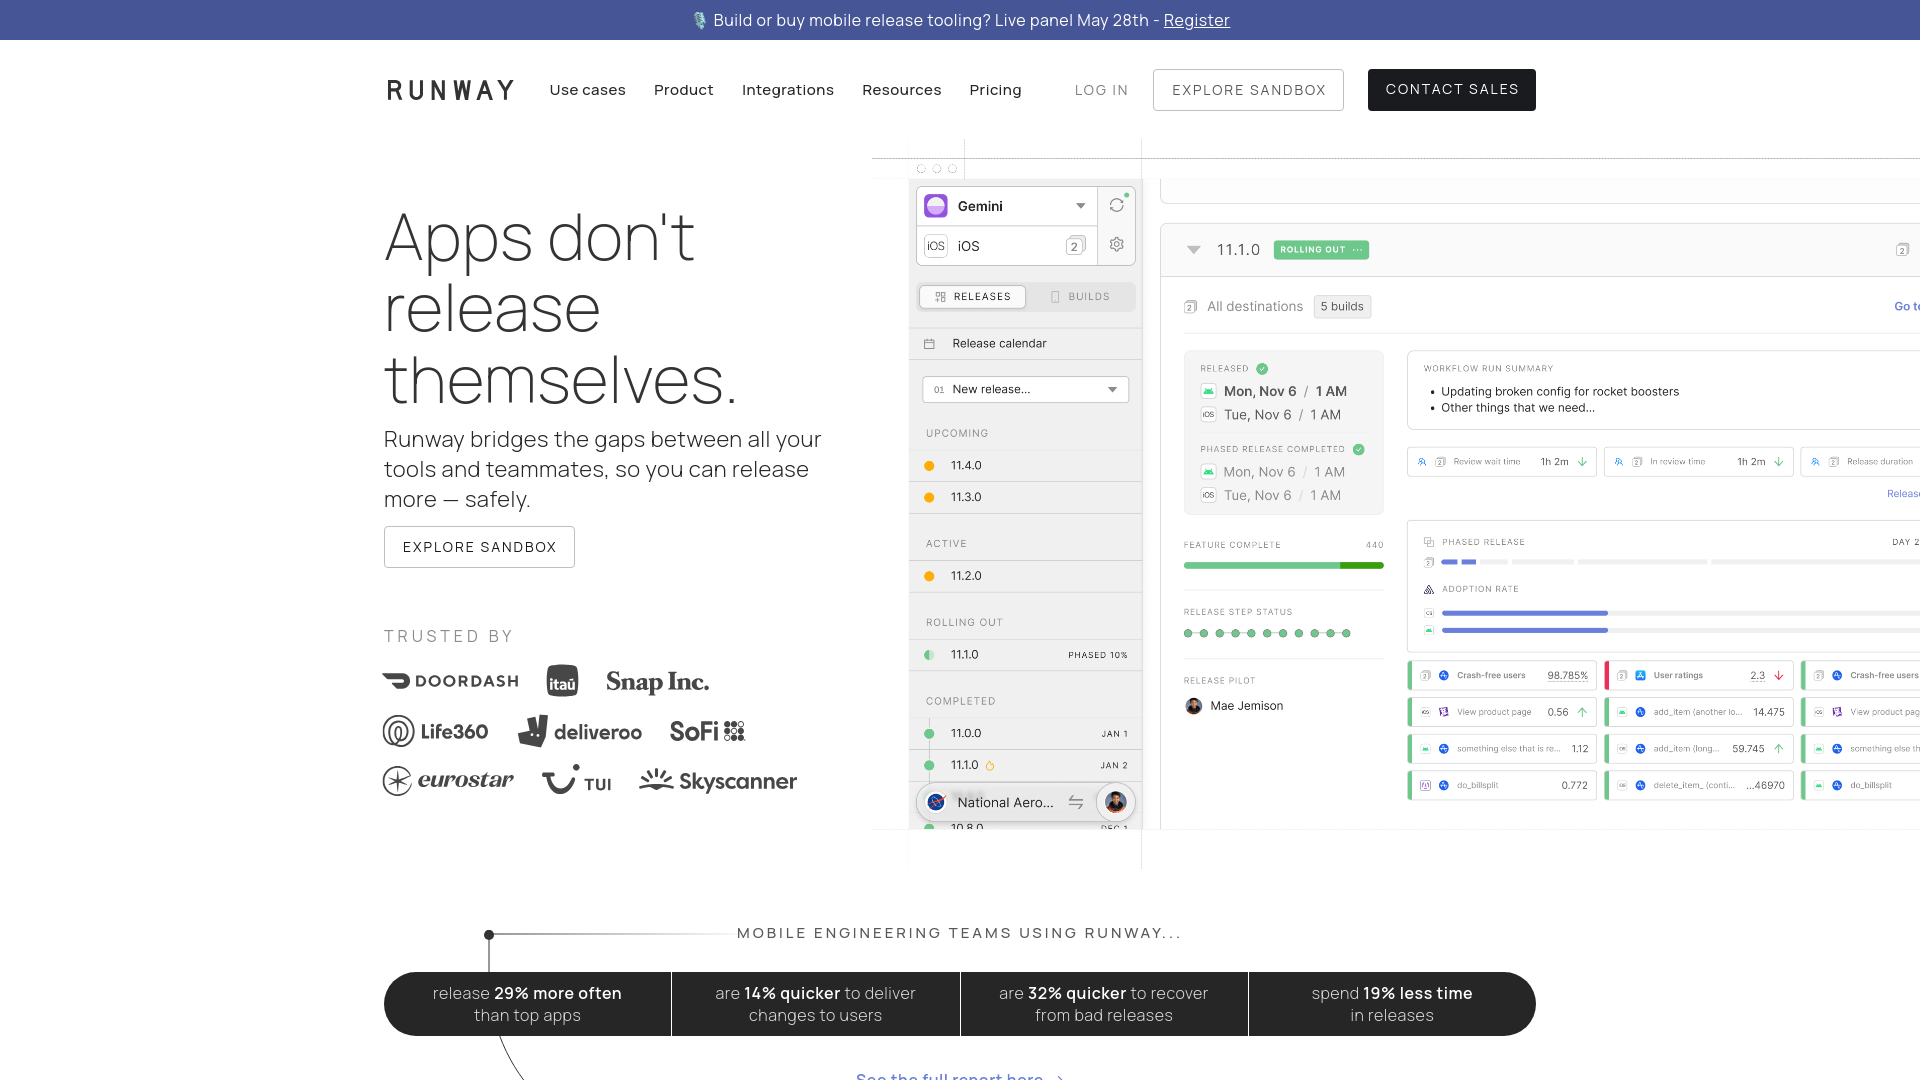
Task: Click the eurostar logo
Action: pyautogui.click(x=448, y=780)
